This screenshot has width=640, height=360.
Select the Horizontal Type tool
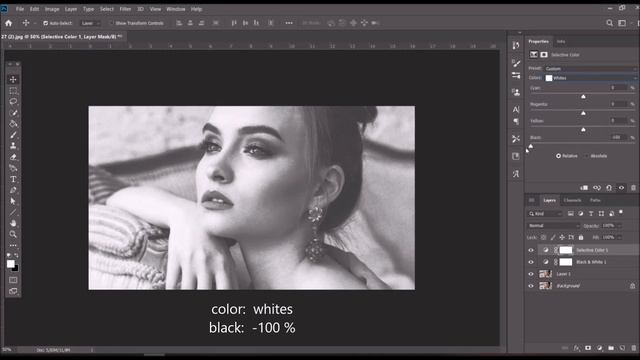click(x=13, y=179)
